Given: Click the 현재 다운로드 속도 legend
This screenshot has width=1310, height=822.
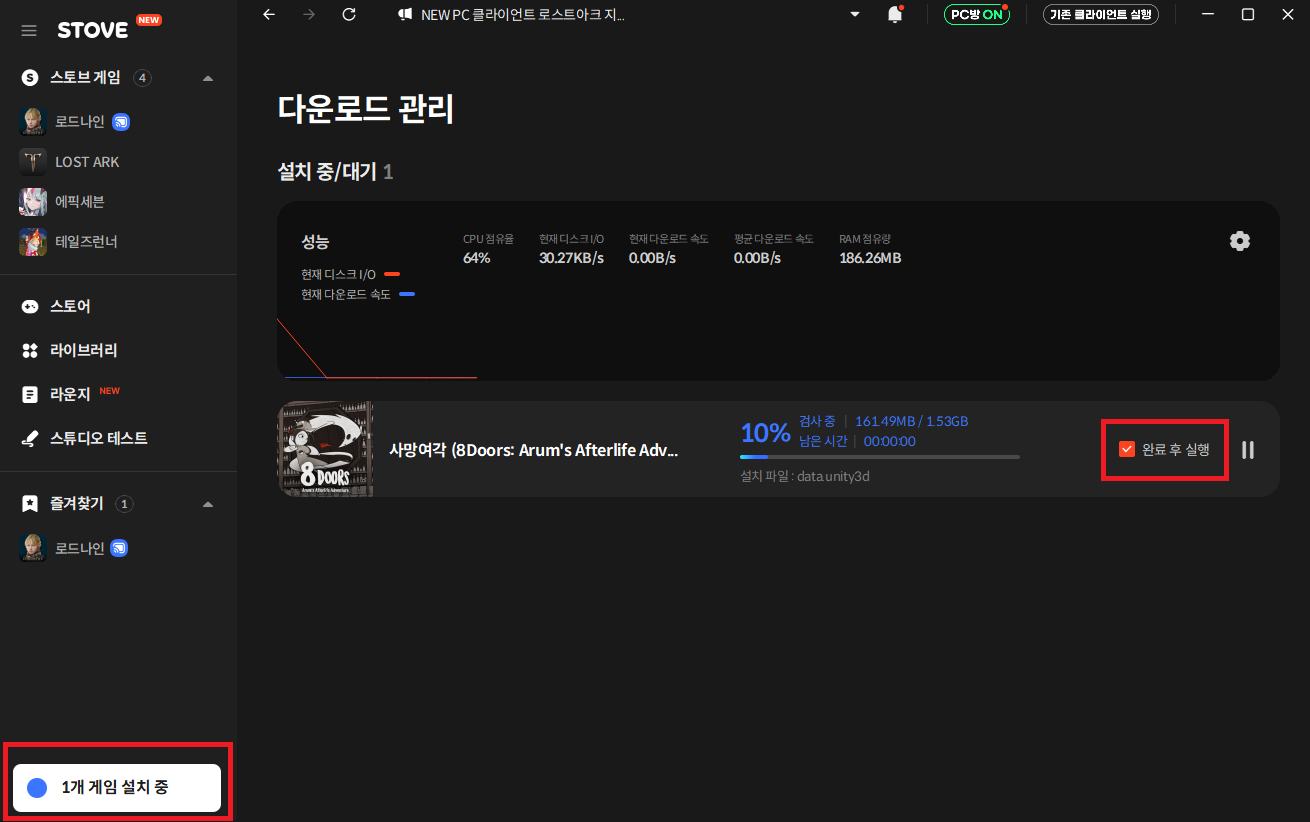Looking at the screenshot, I should click(358, 294).
